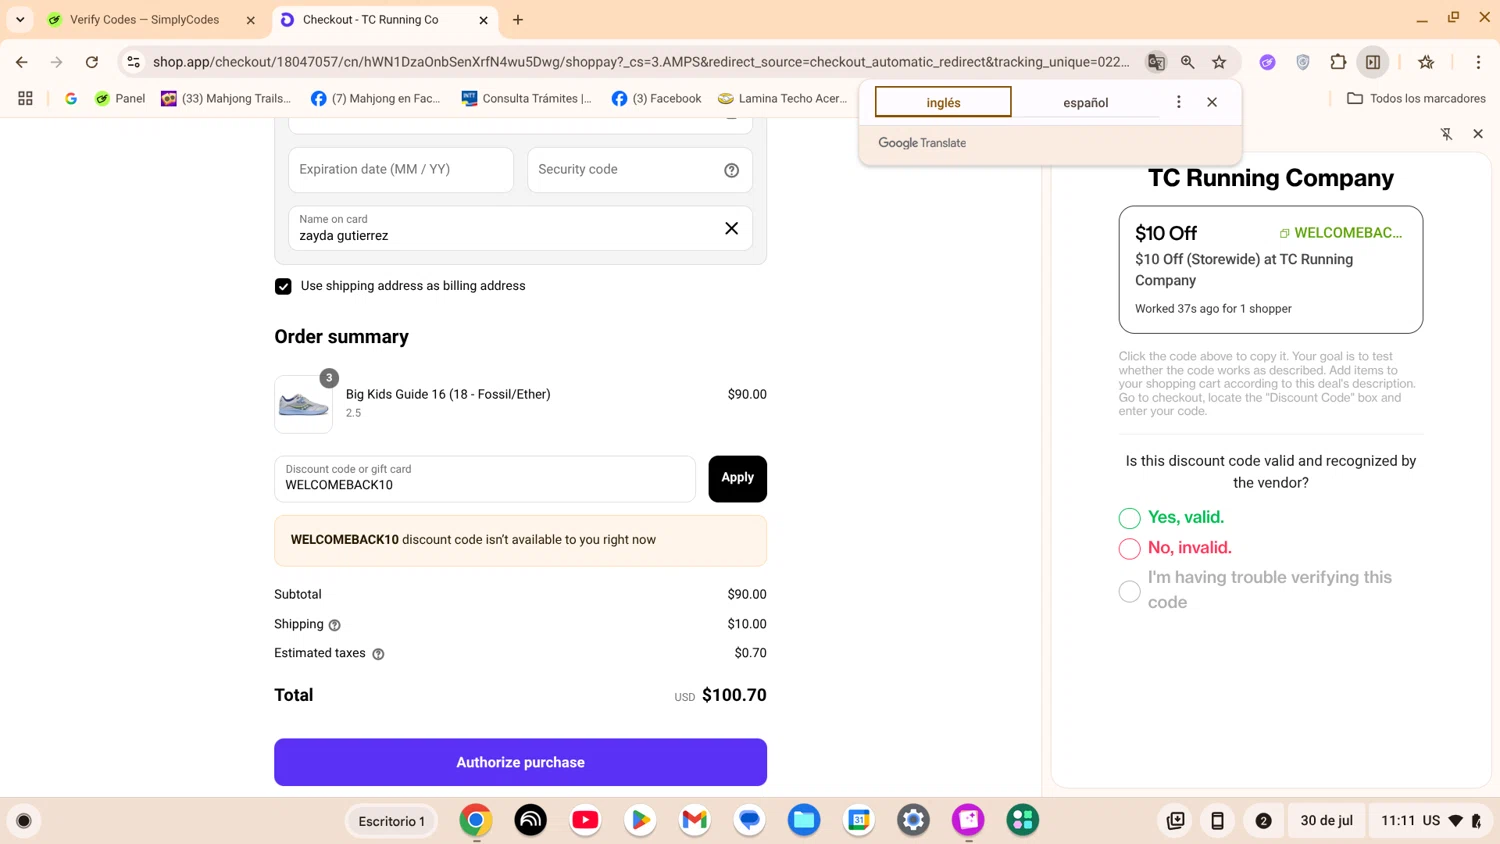
Task: Close the Verify Codes tab
Action: (x=251, y=20)
